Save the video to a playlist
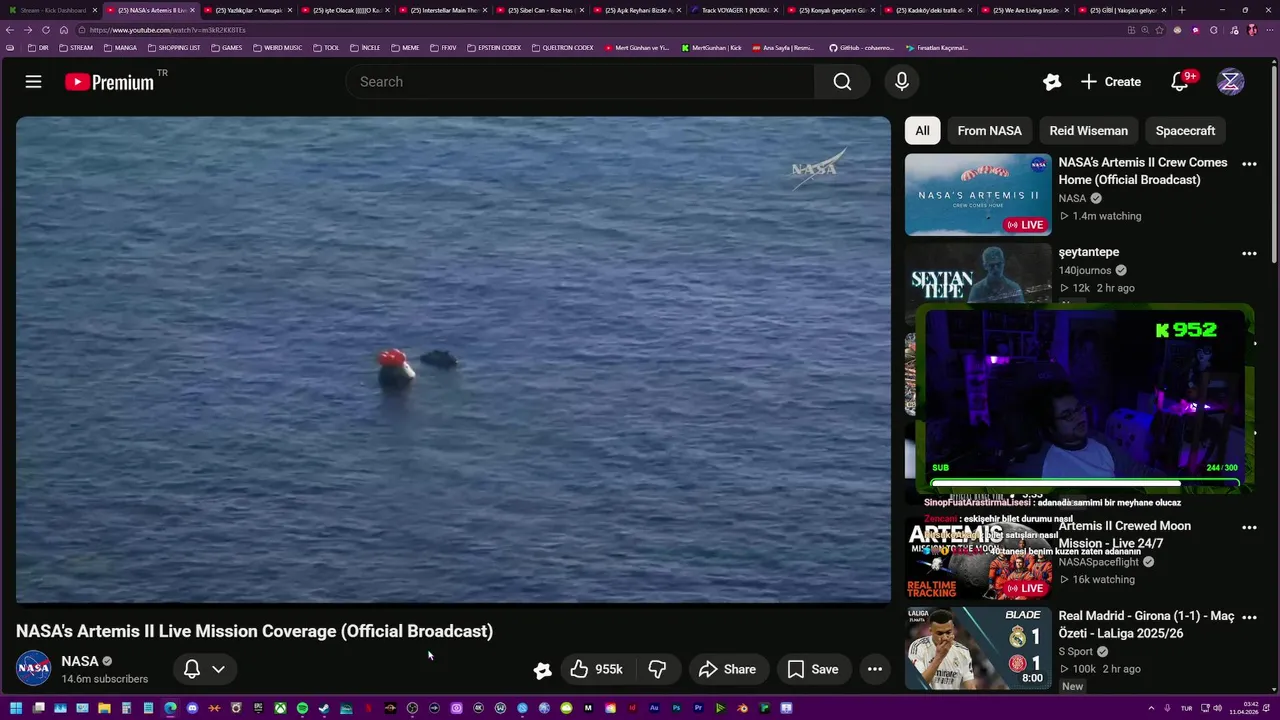This screenshot has height=720, width=1280. (x=813, y=669)
